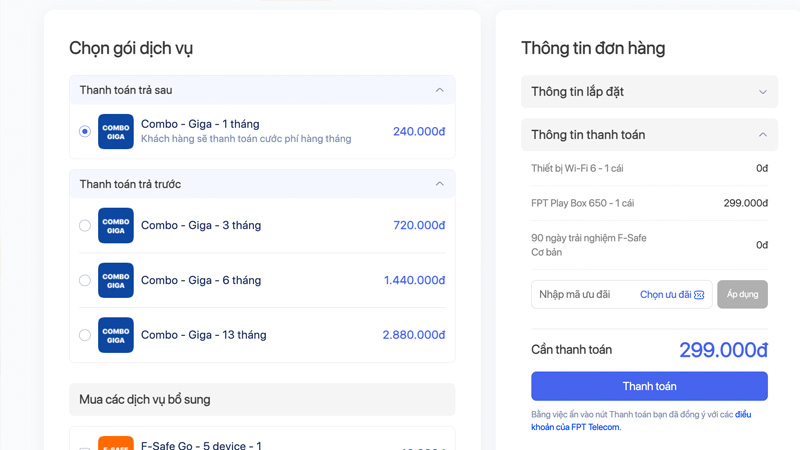Click the Nhập mã ưu đãi input field
800x450 pixels.
[582, 295]
